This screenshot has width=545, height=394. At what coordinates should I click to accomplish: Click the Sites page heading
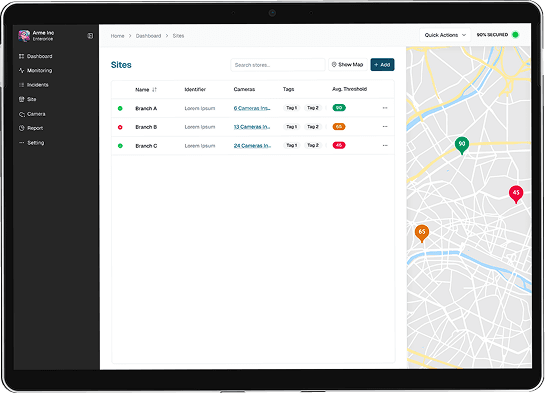121,65
